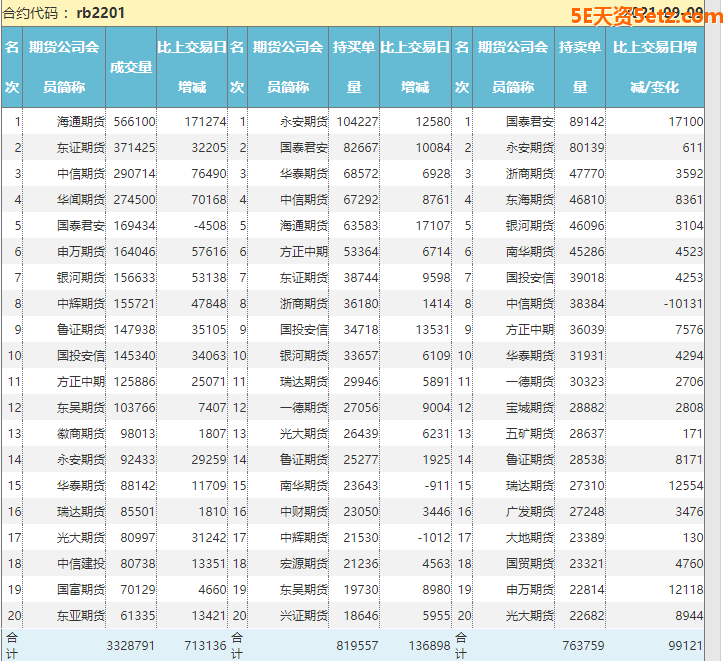Click total long position 819557
The height and width of the screenshot is (661, 725).
pyautogui.click(x=357, y=645)
